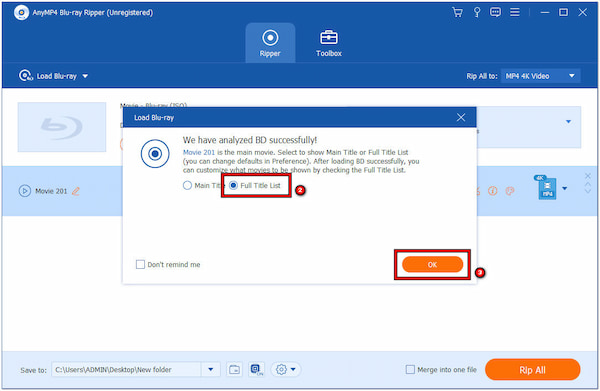This screenshot has width=600, height=391.
Task: Move Movie 201 down in list
Action: click(588, 191)
